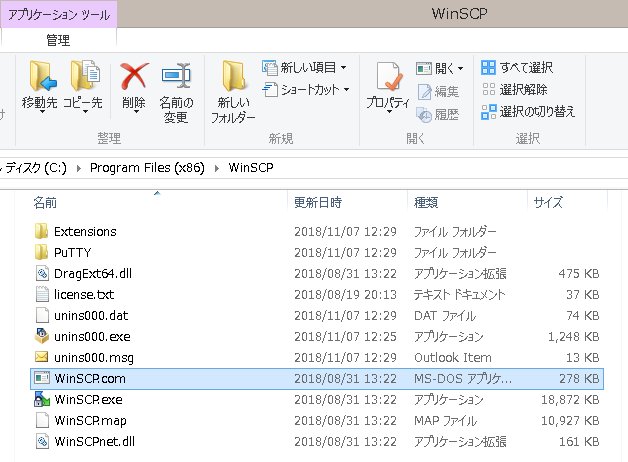This screenshot has height=462, width=628.
Task: Expand the コピー先 dropdown arrow
Action: (x=85, y=112)
